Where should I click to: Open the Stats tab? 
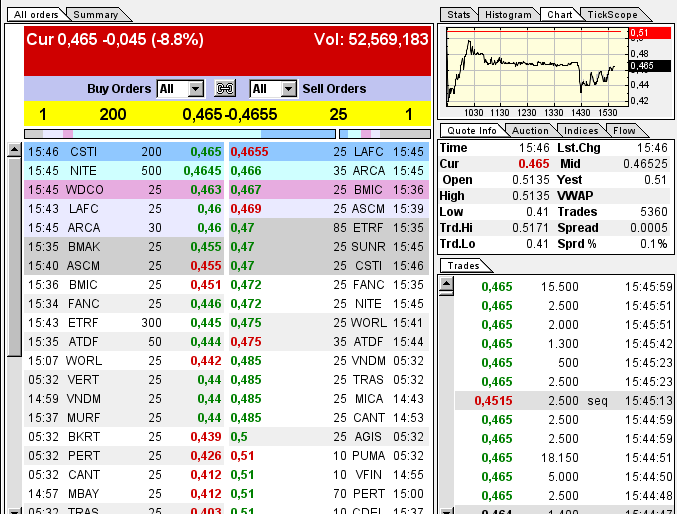coord(458,15)
